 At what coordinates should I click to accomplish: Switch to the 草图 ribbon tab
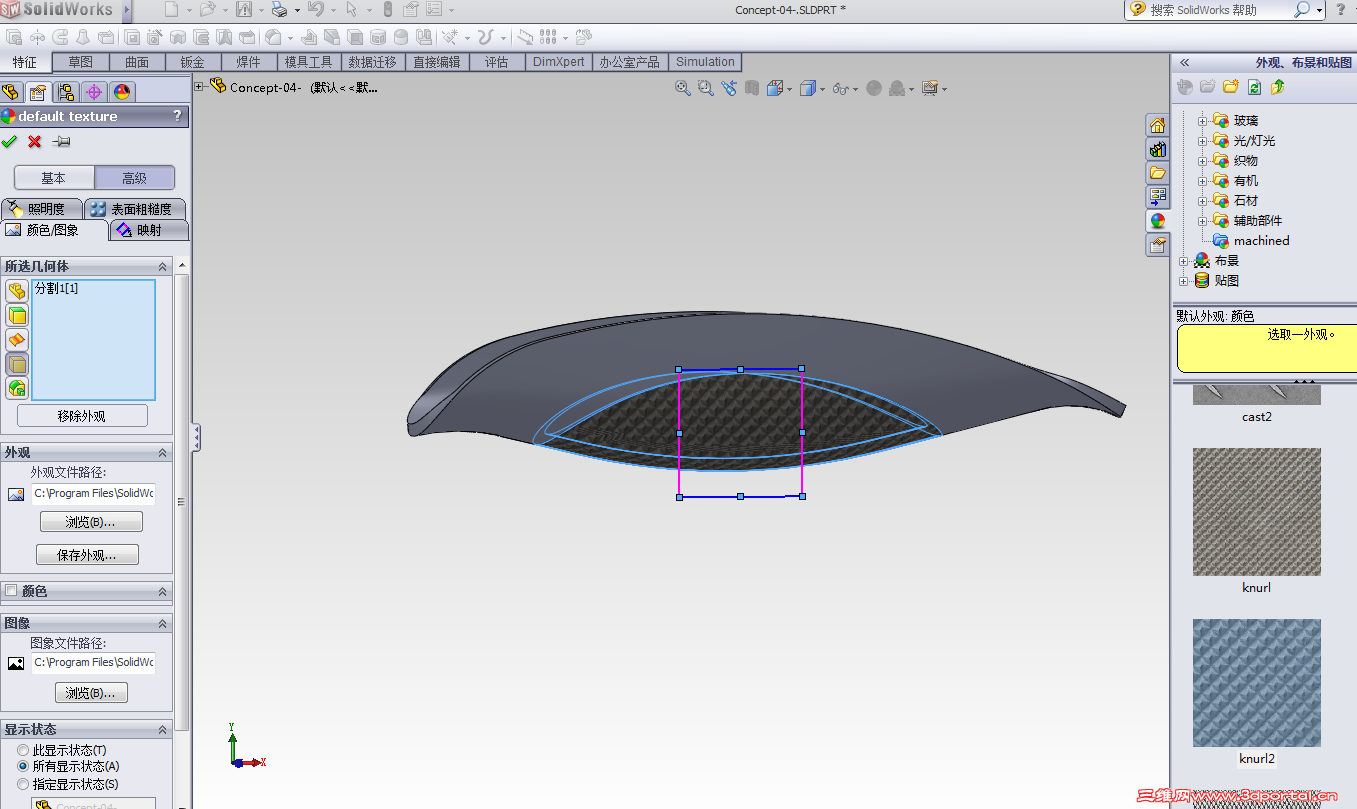pos(80,62)
